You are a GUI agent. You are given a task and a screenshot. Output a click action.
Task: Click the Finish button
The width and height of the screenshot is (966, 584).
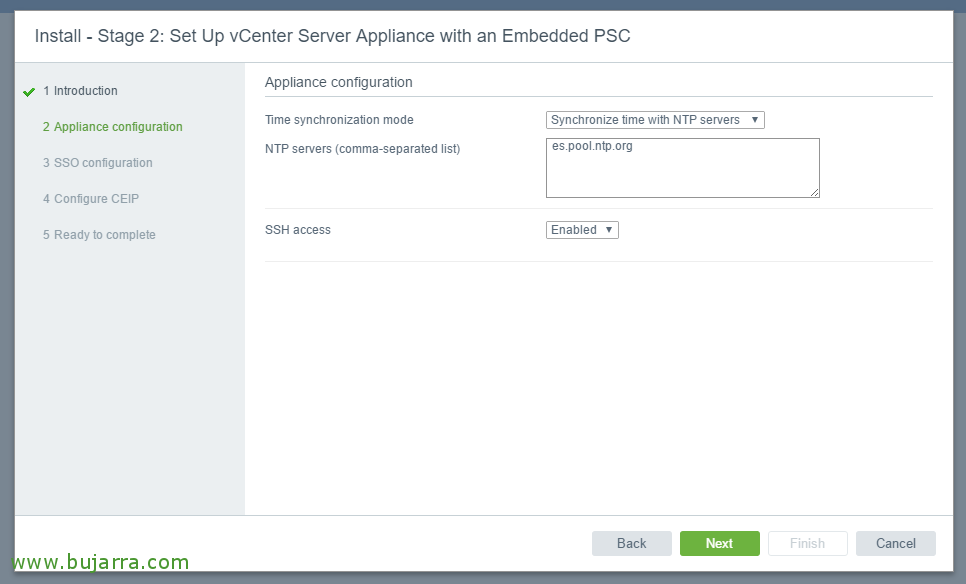pos(808,543)
